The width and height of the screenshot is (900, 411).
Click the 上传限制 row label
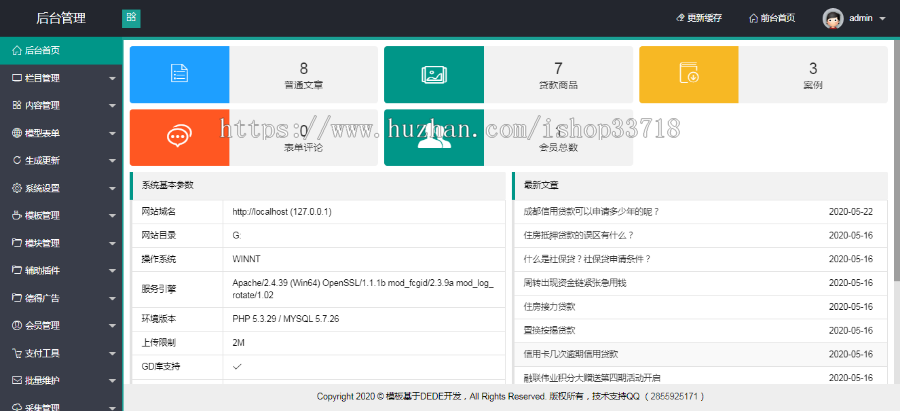pos(158,343)
